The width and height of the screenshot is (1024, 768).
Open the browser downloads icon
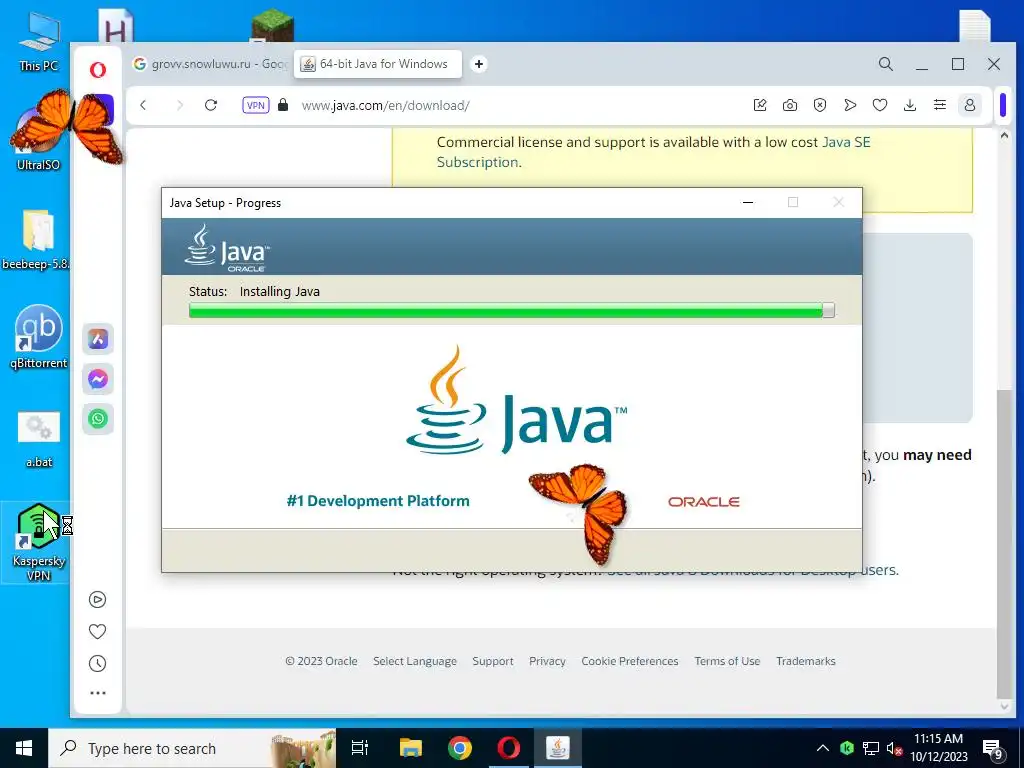click(x=910, y=105)
